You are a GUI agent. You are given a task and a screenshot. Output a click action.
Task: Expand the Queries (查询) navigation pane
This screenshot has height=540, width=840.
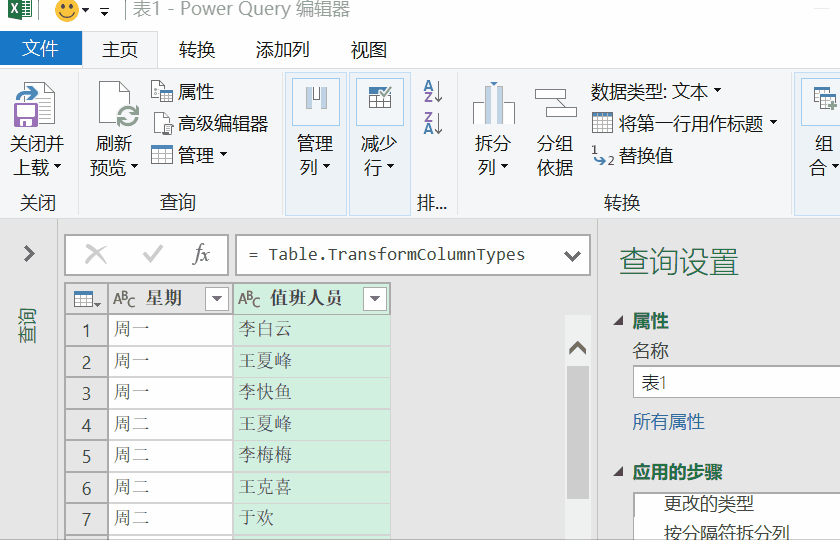click(x=29, y=253)
